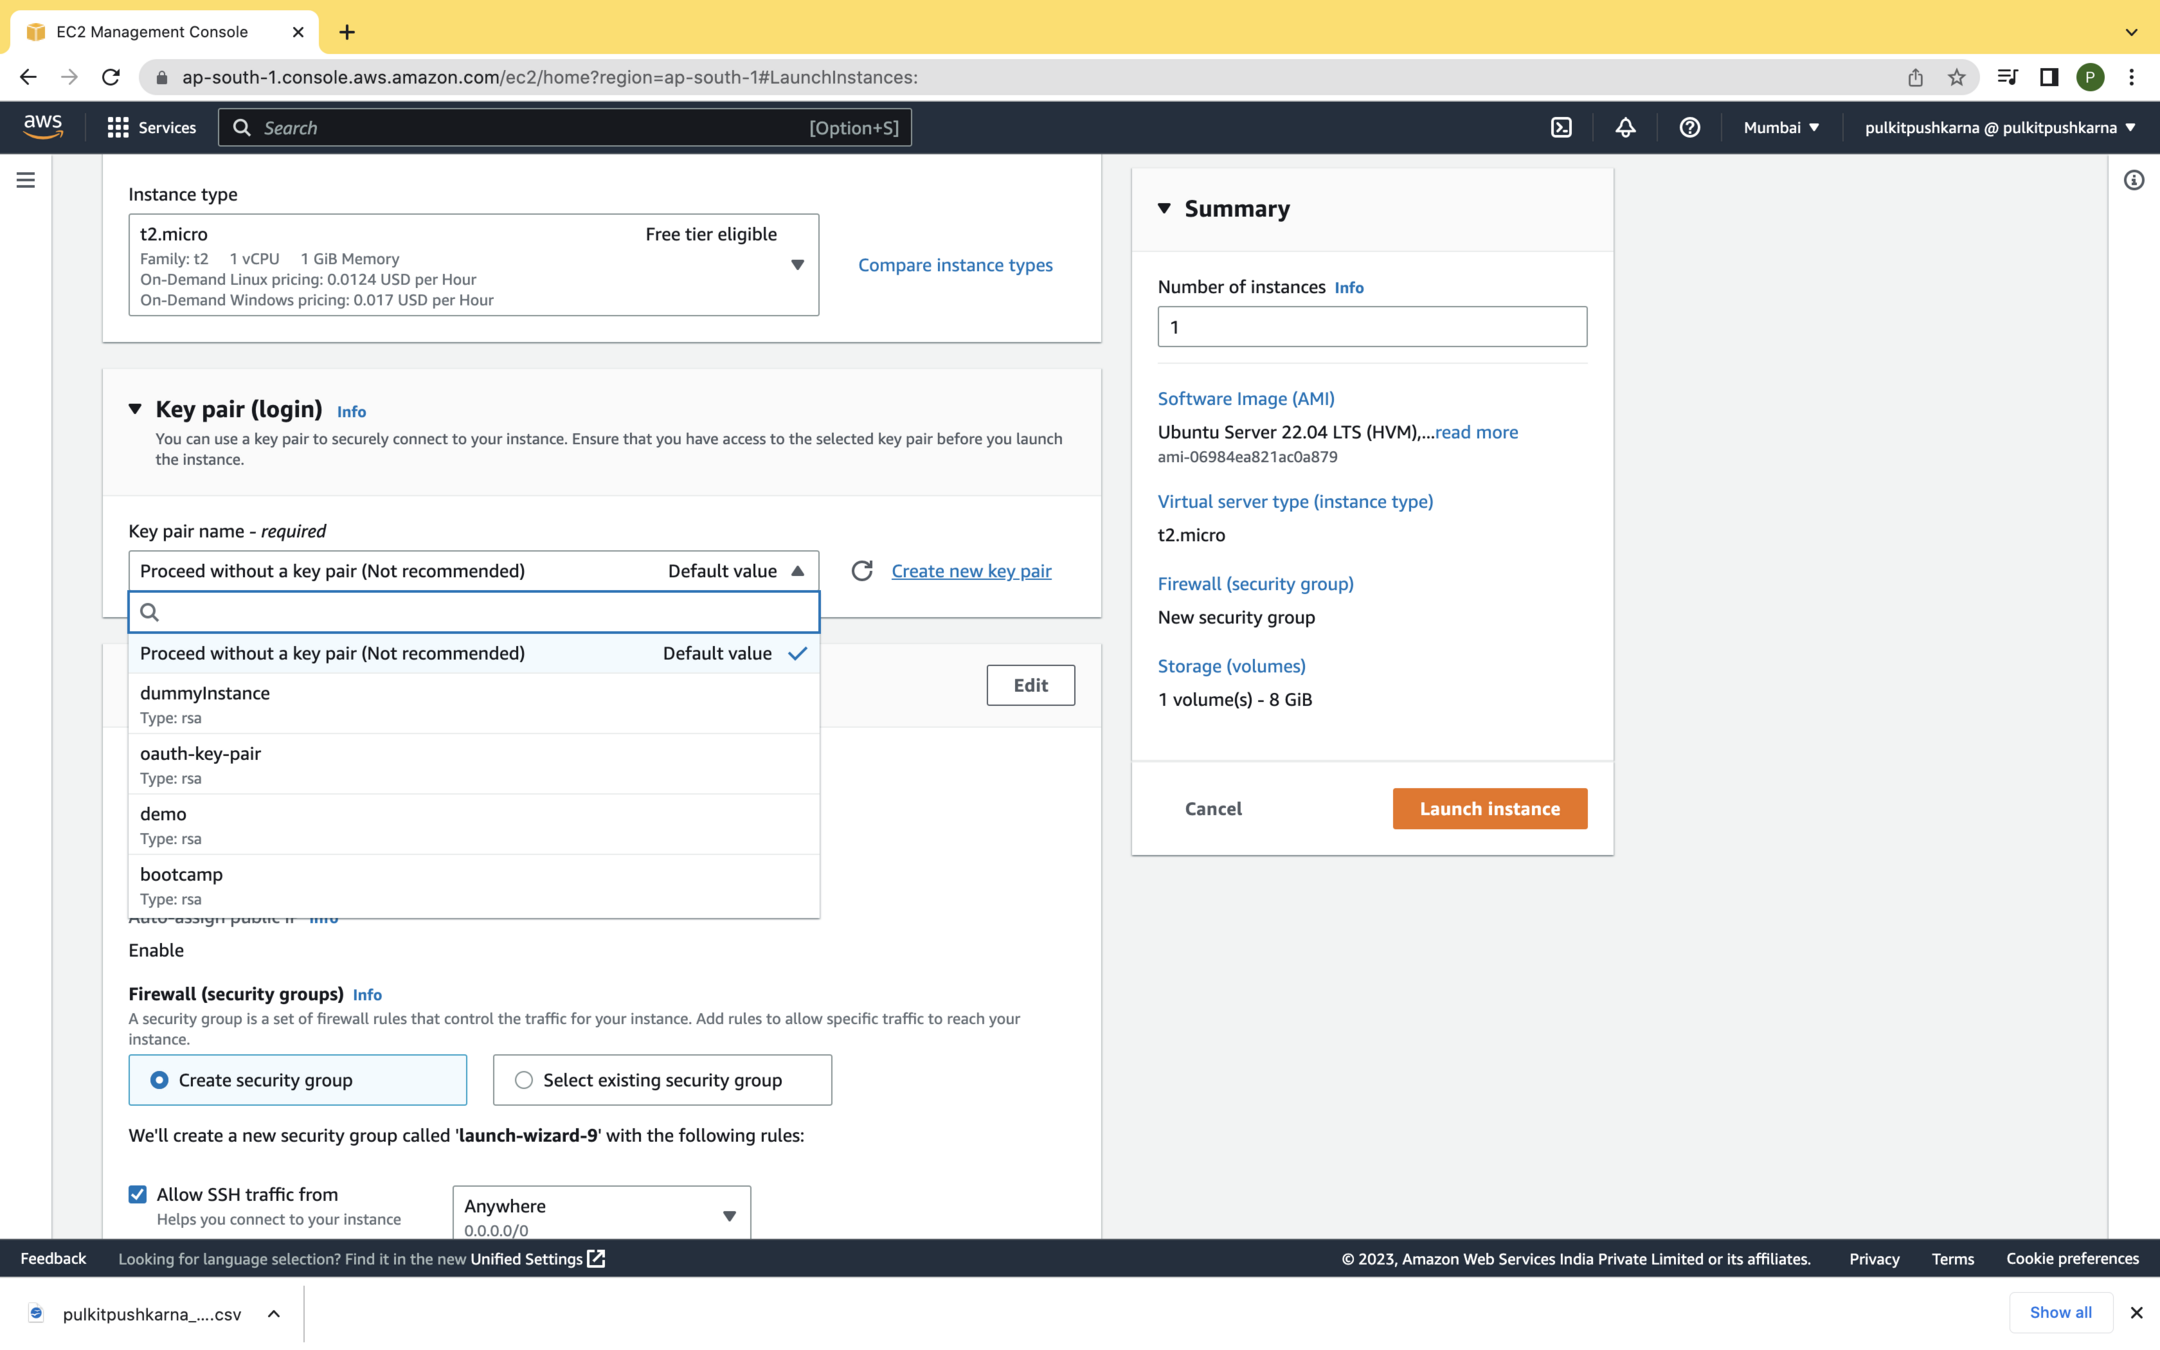Click the help question mark icon
Screen dimensions: 2160x1350
coord(1689,127)
